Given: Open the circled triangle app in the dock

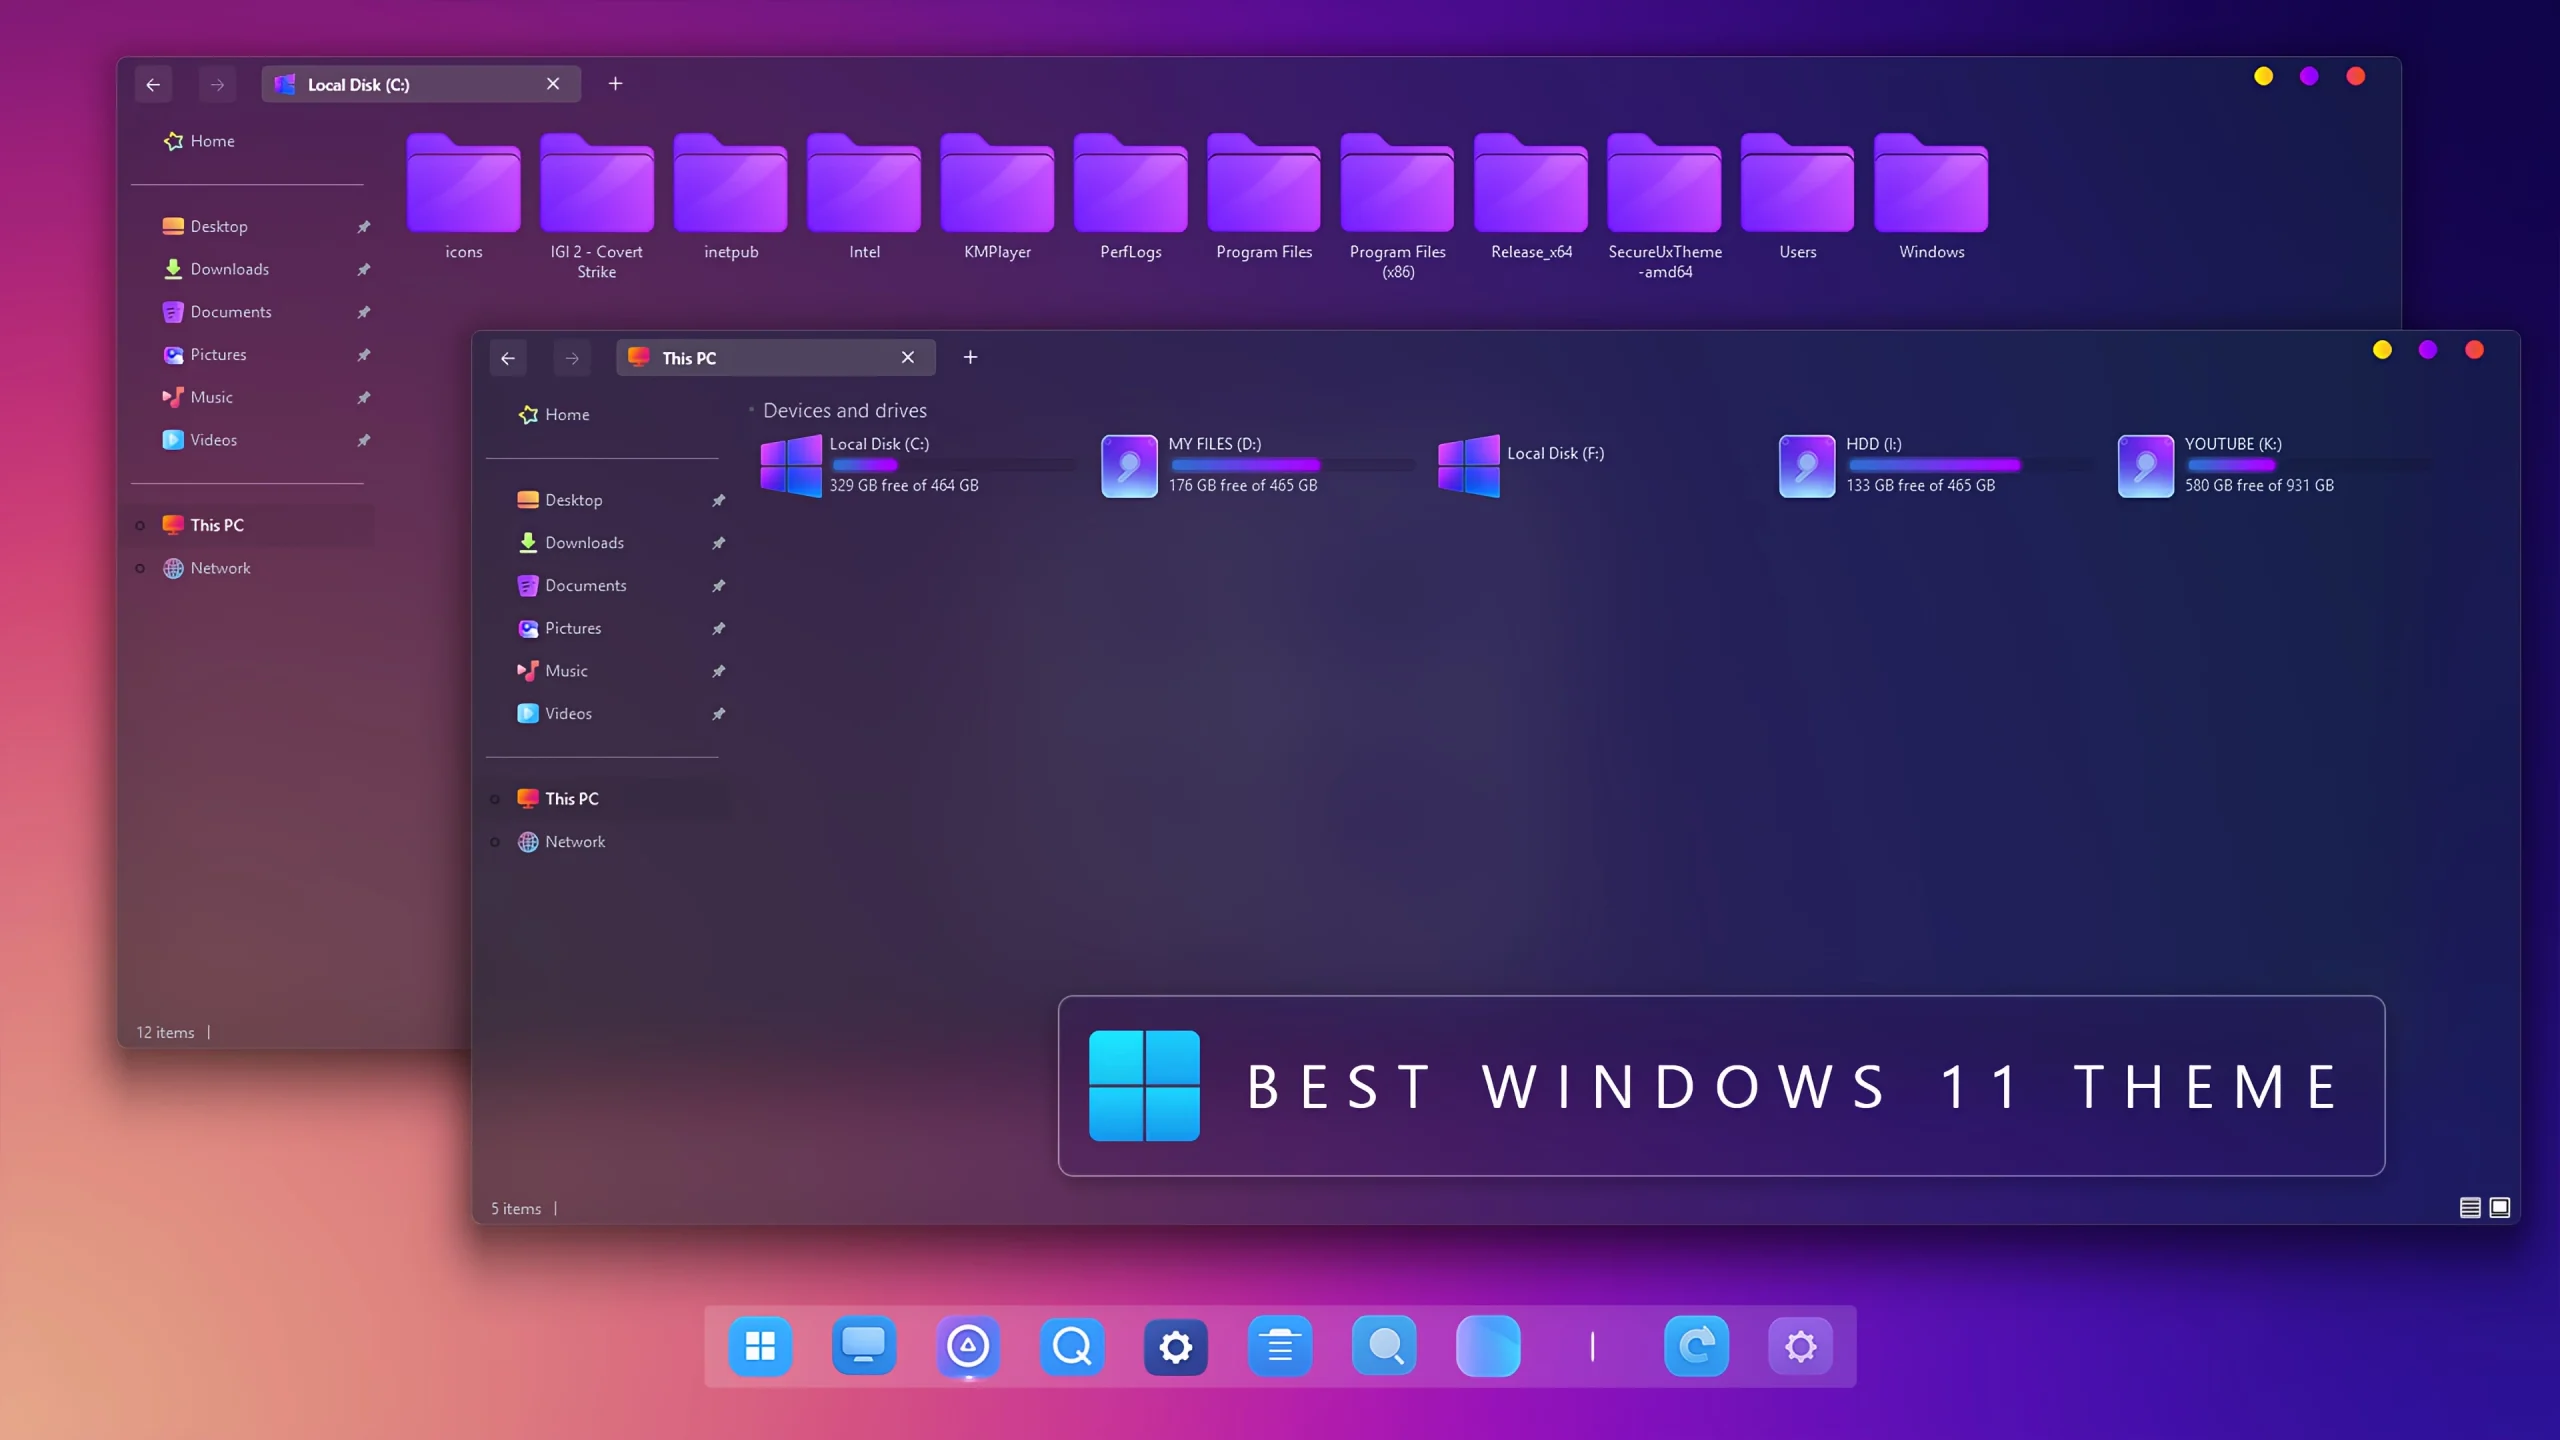Looking at the screenshot, I should pos(968,1346).
